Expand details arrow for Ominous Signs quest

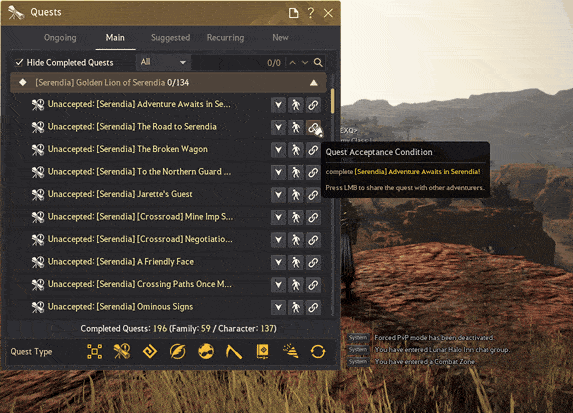click(278, 307)
